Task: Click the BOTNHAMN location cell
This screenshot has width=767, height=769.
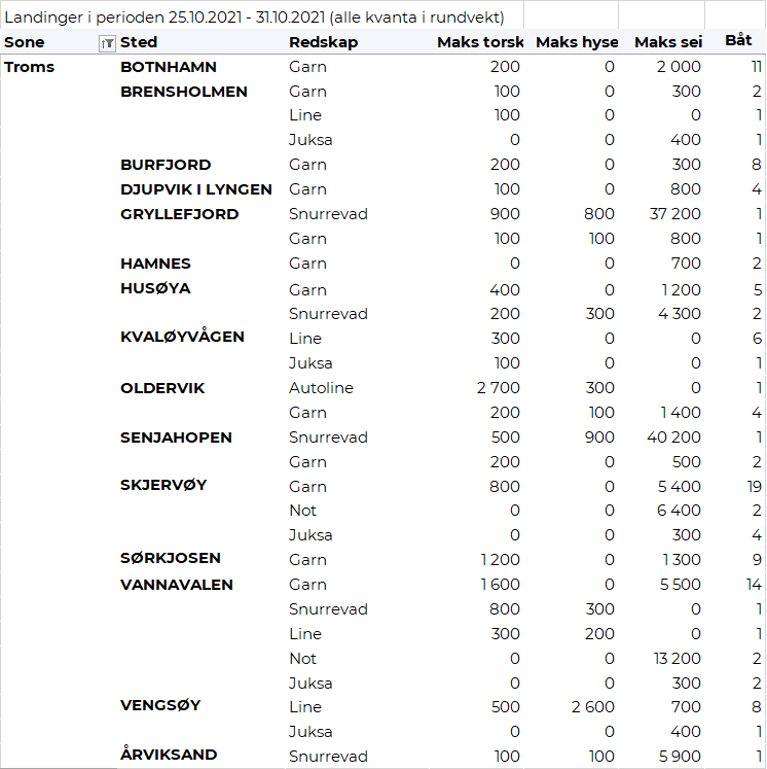Action: click(168, 67)
